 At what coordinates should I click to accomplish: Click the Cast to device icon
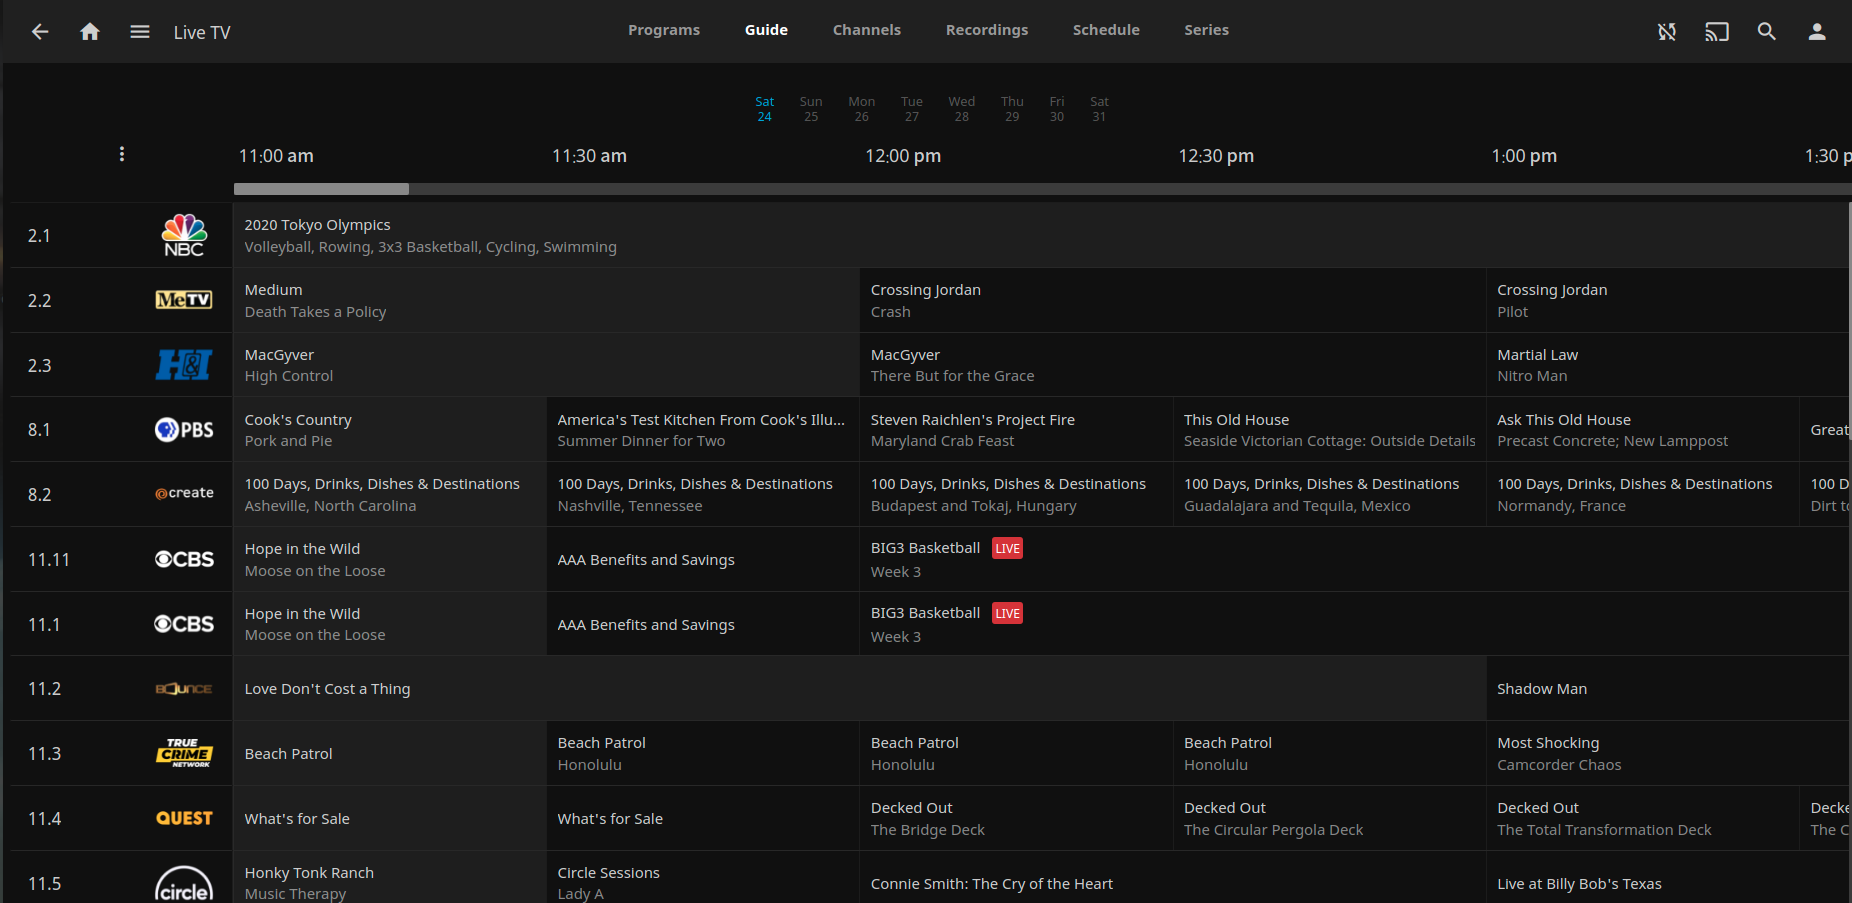[1717, 32]
